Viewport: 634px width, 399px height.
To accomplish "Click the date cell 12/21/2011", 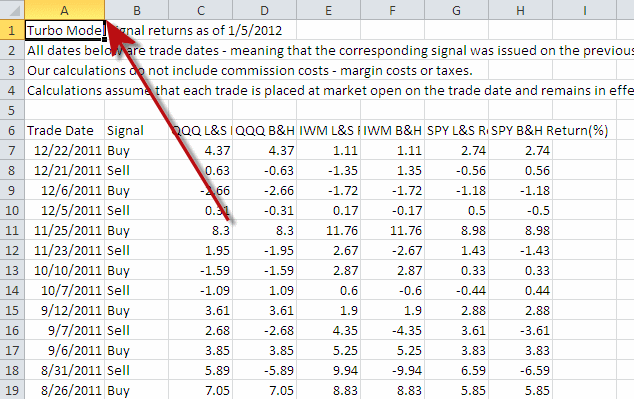I will coord(65,170).
